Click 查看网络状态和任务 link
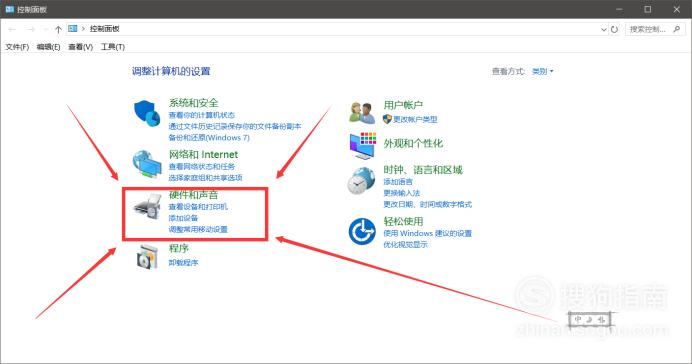 click(202, 166)
